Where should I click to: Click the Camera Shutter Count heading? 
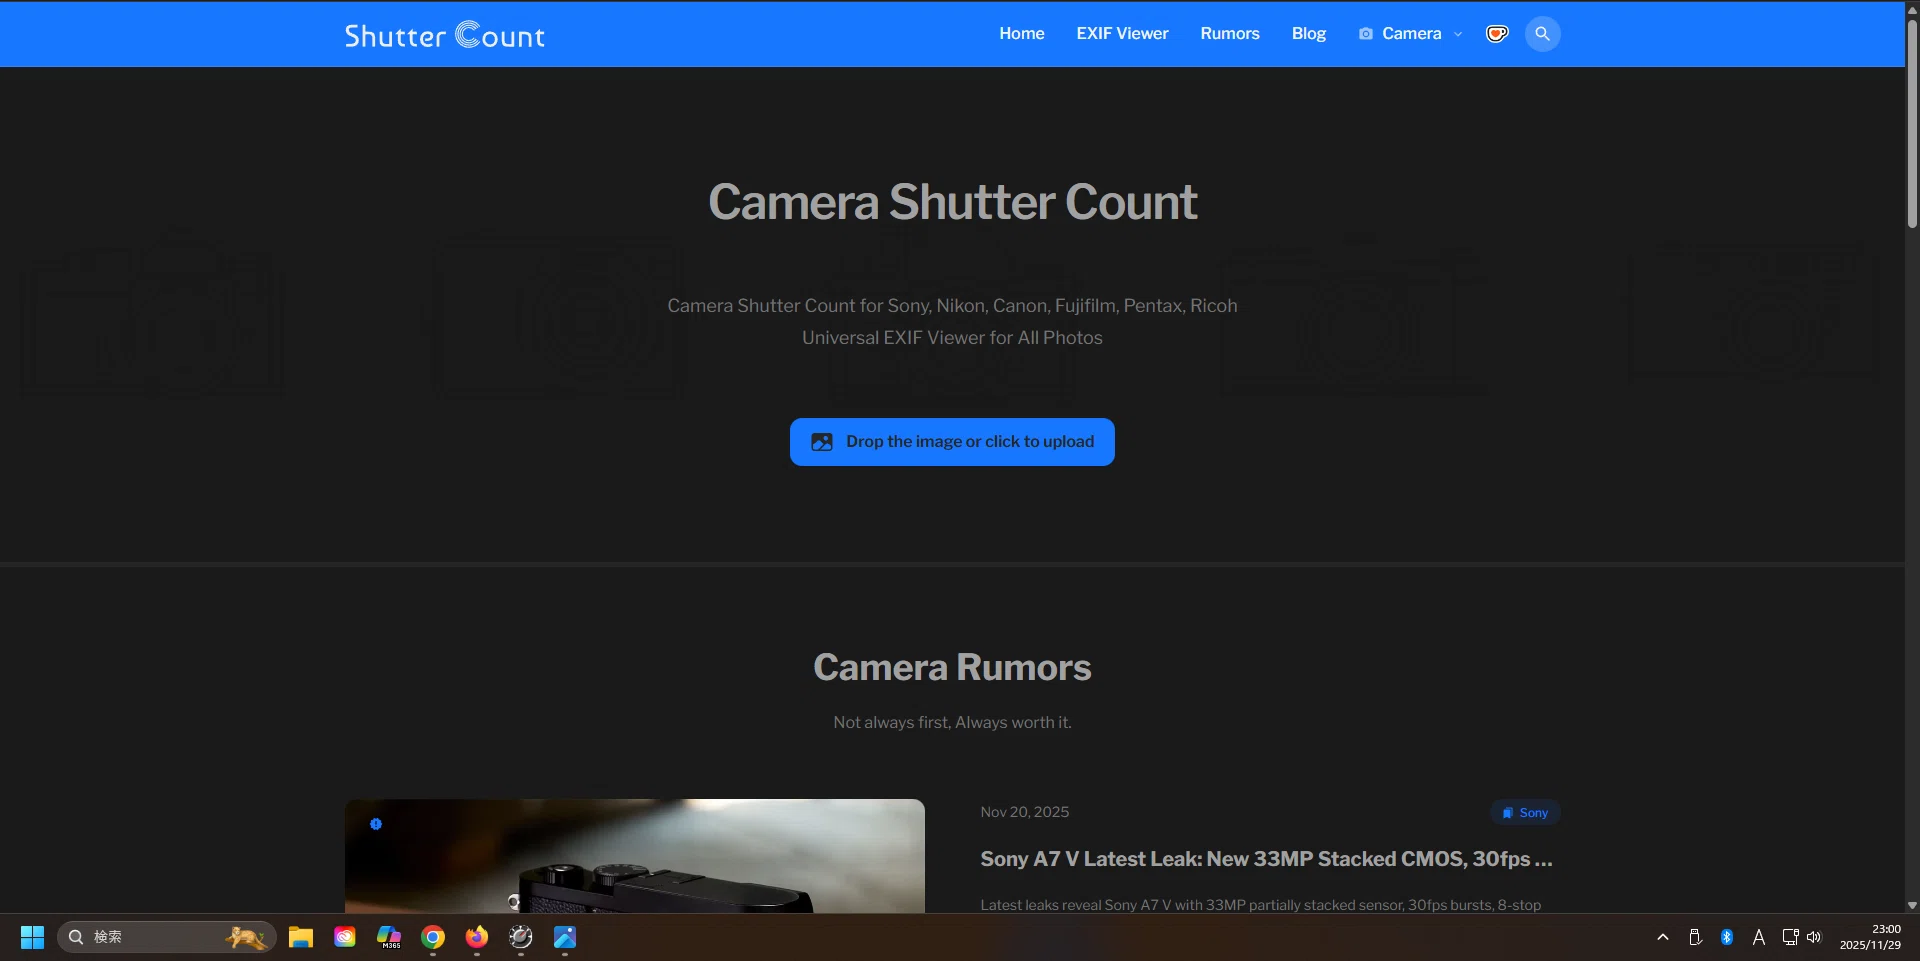point(952,202)
